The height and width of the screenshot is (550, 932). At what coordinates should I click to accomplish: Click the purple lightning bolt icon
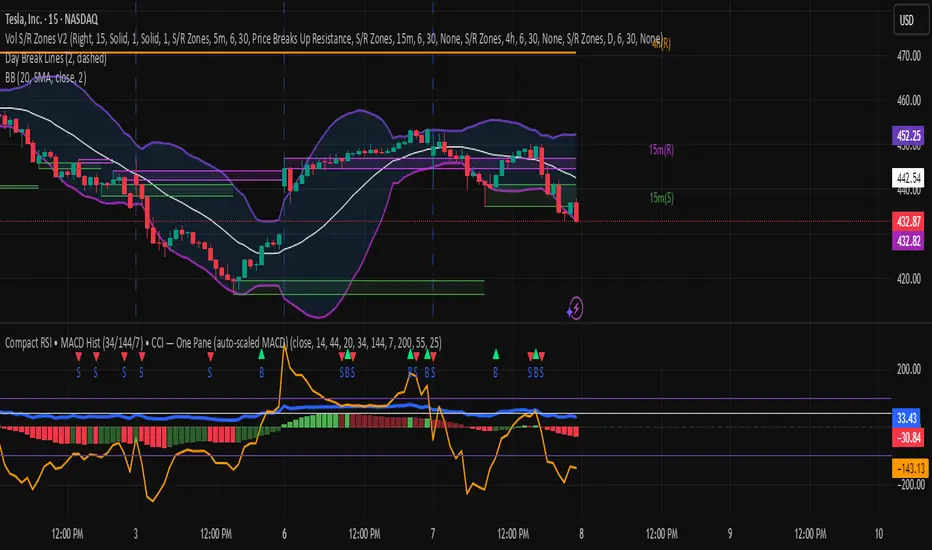click(575, 310)
